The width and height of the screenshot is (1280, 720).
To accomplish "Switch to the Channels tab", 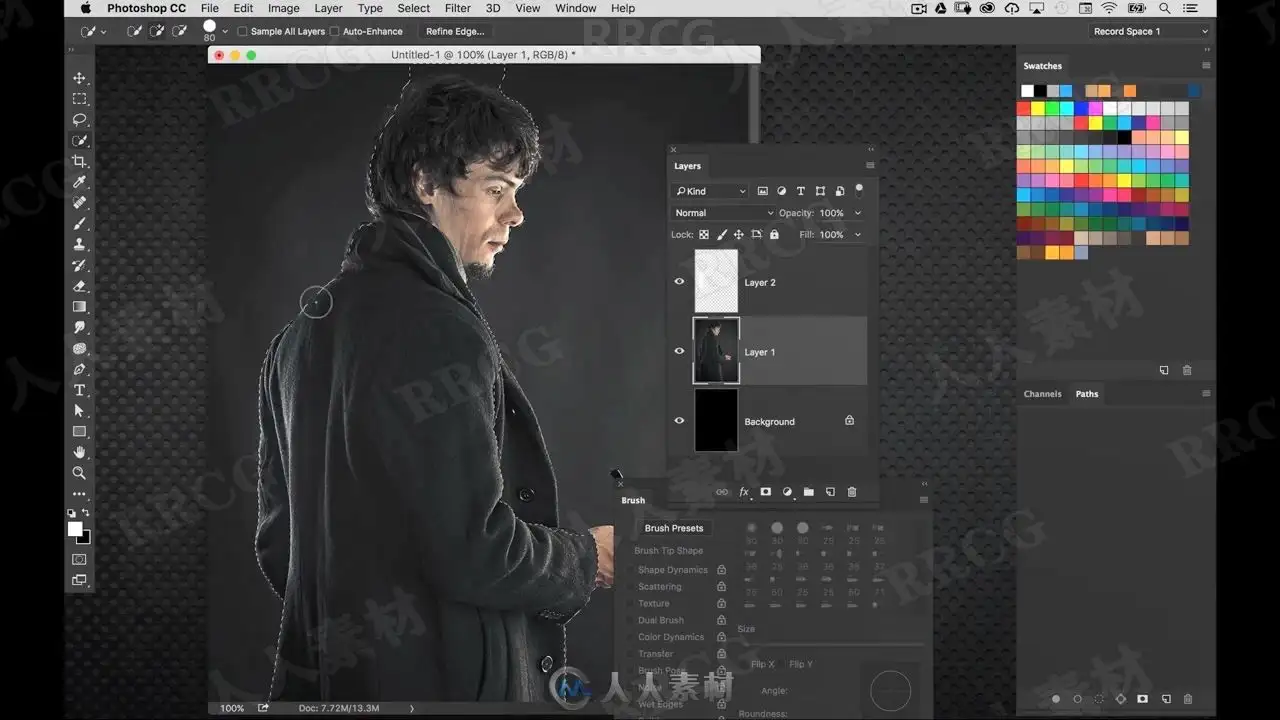I will [x=1042, y=394].
